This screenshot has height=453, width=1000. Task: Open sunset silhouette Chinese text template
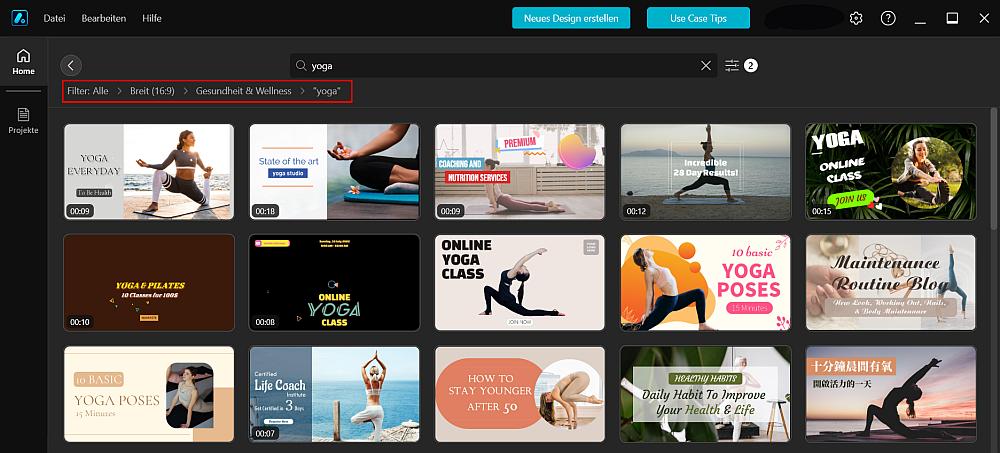point(891,394)
